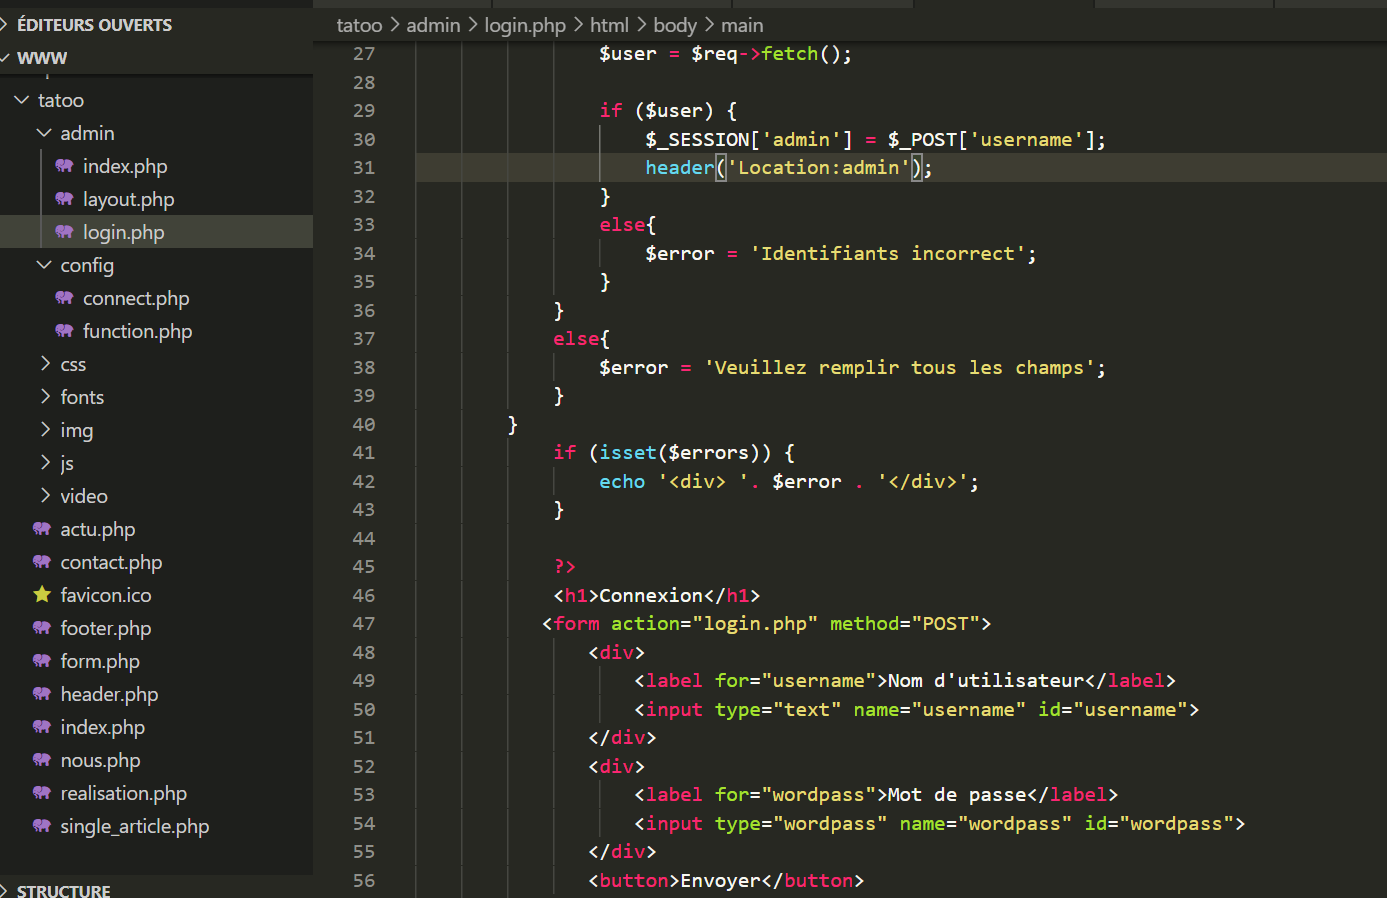Open the contact.php file
The image size is (1387, 898).
[x=111, y=562]
